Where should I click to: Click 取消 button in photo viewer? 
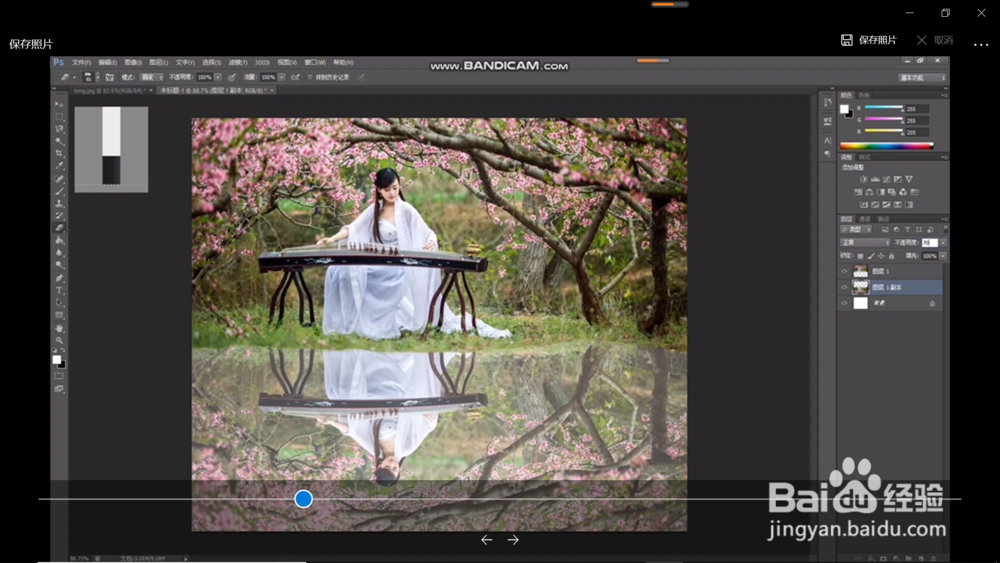click(x=935, y=40)
